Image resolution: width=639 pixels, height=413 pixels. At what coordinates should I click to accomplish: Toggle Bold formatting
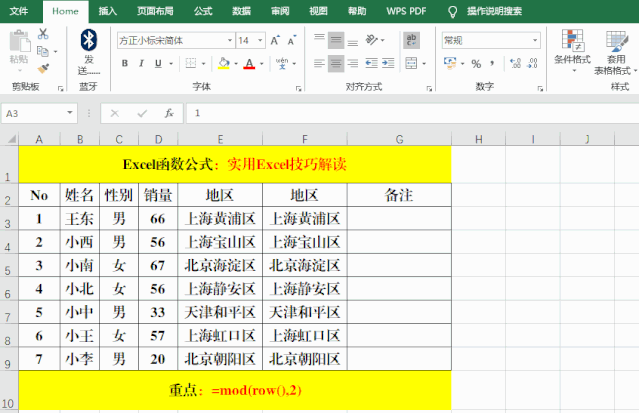click(125, 63)
